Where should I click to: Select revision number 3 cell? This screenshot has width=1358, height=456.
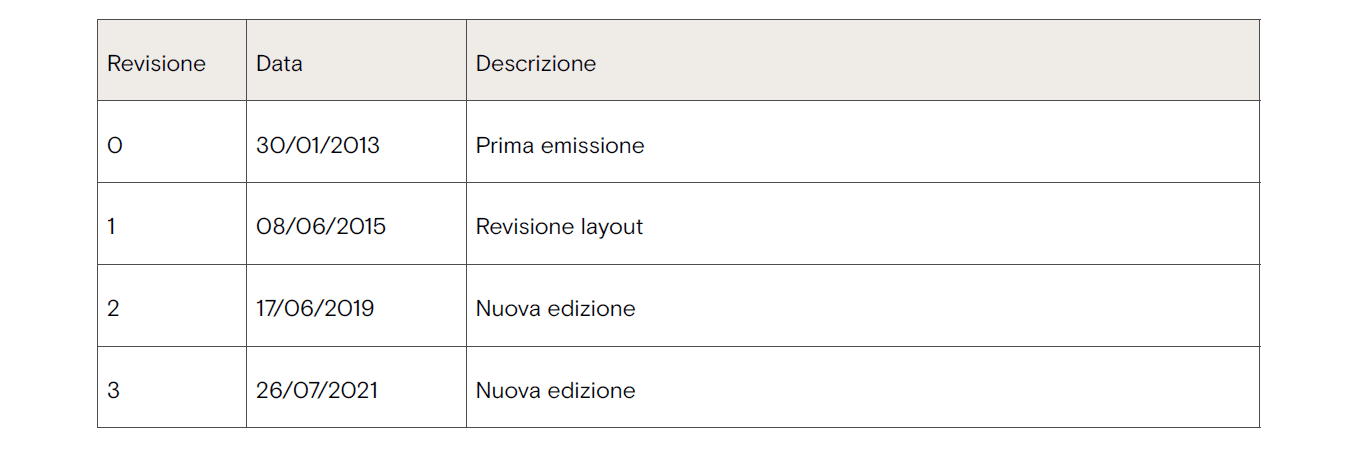pos(113,391)
